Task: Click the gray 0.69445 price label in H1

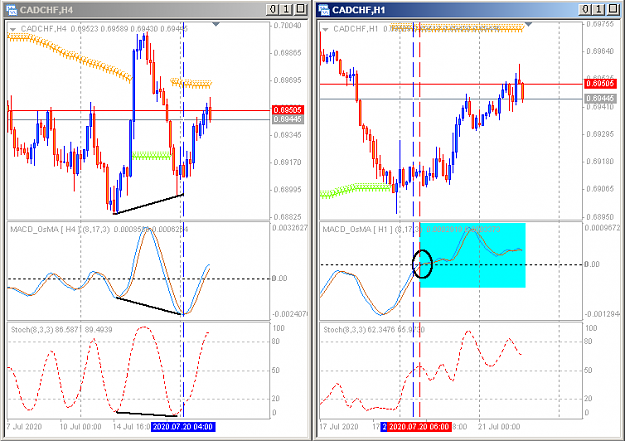Action: [x=600, y=98]
